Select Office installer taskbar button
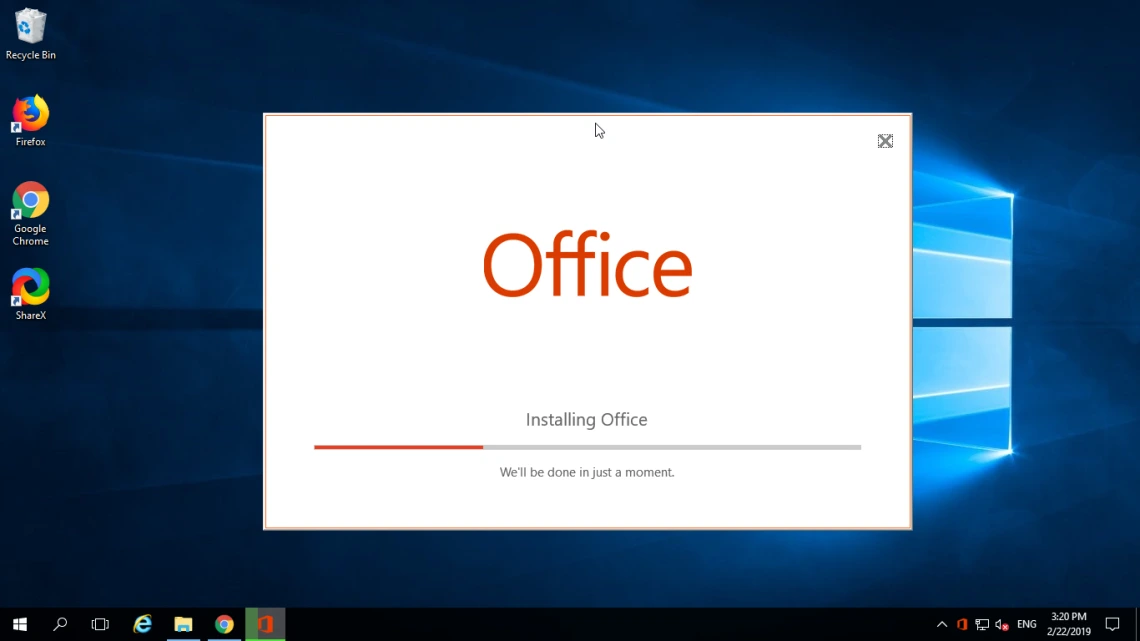The height and width of the screenshot is (641, 1140). point(265,624)
